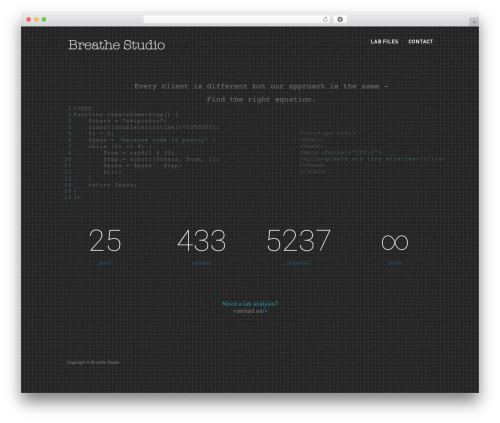Screen dimensions: 500x423
Task: Click the Copyright © Breathe Studio footer
Action: (93, 362)
